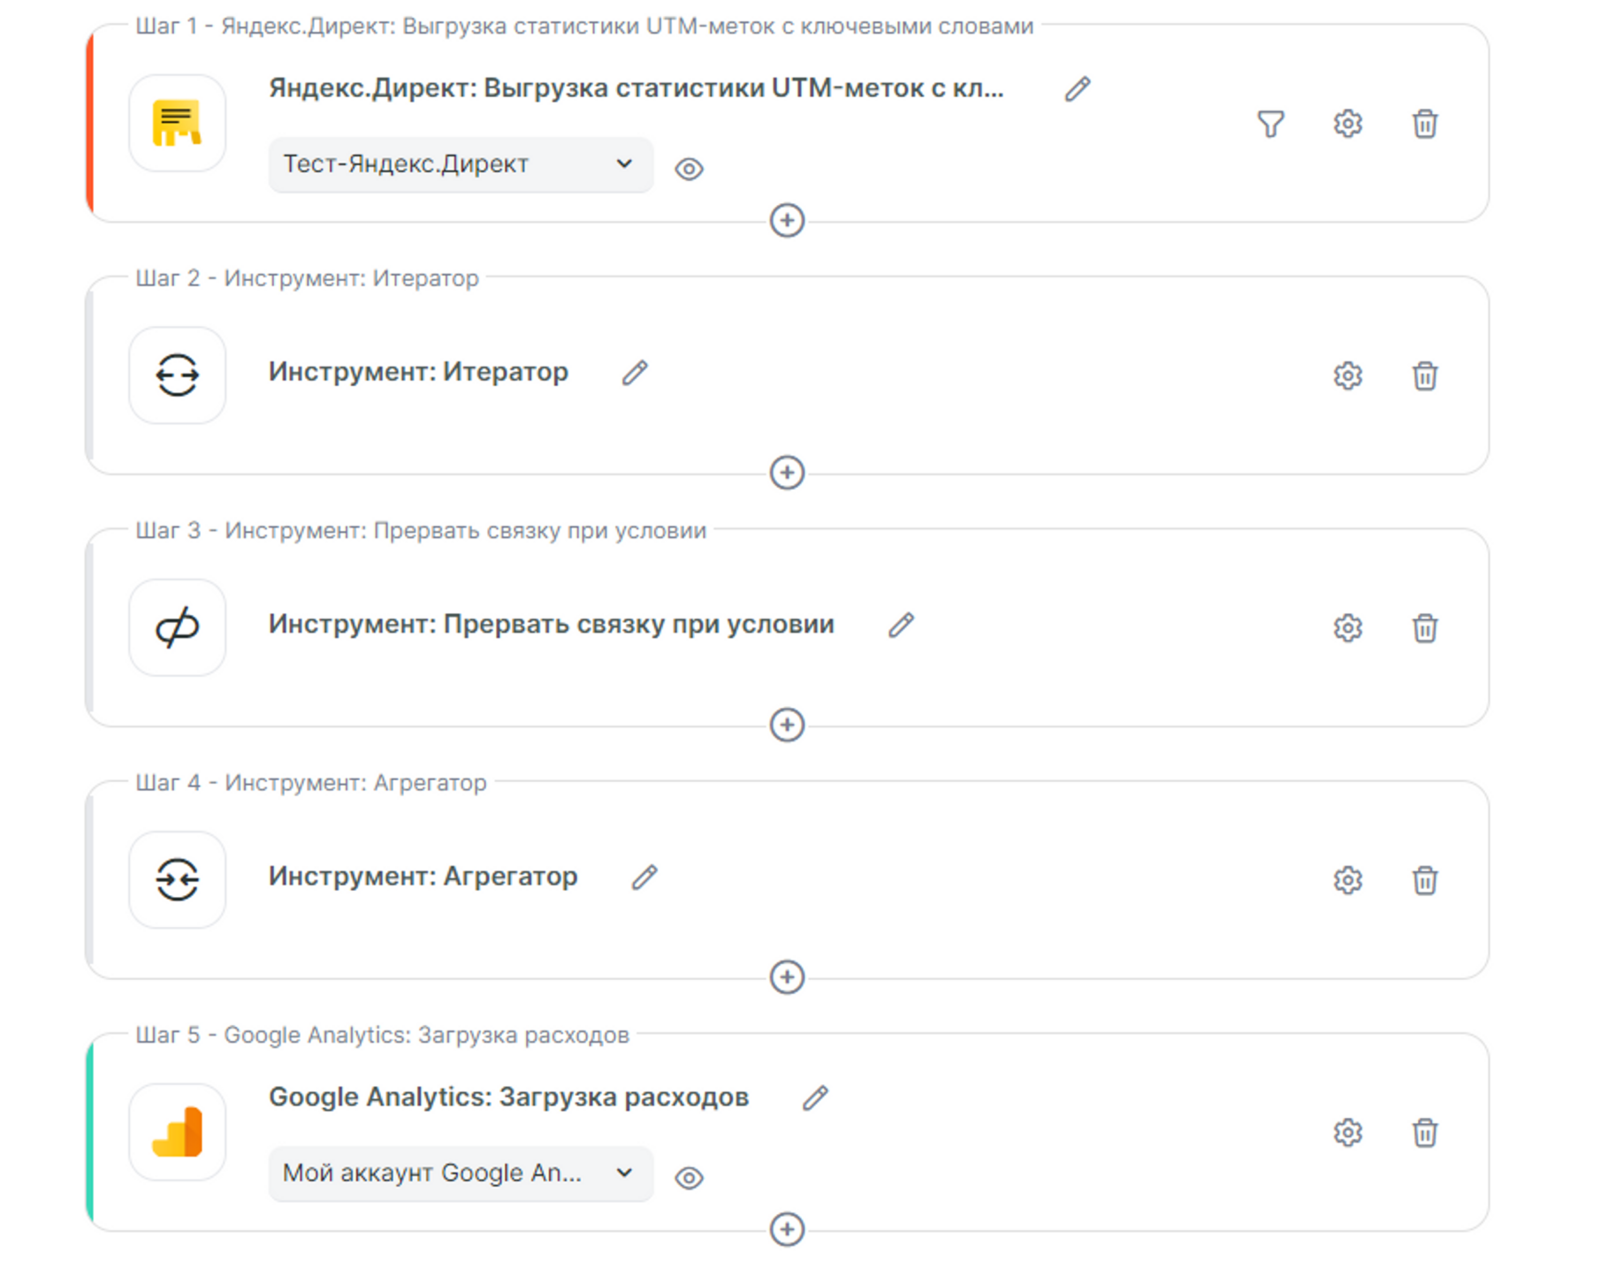Screen dimensions: 1600x1261
Task: Add step after Yandex.Direct step
Action: [787, 220]
